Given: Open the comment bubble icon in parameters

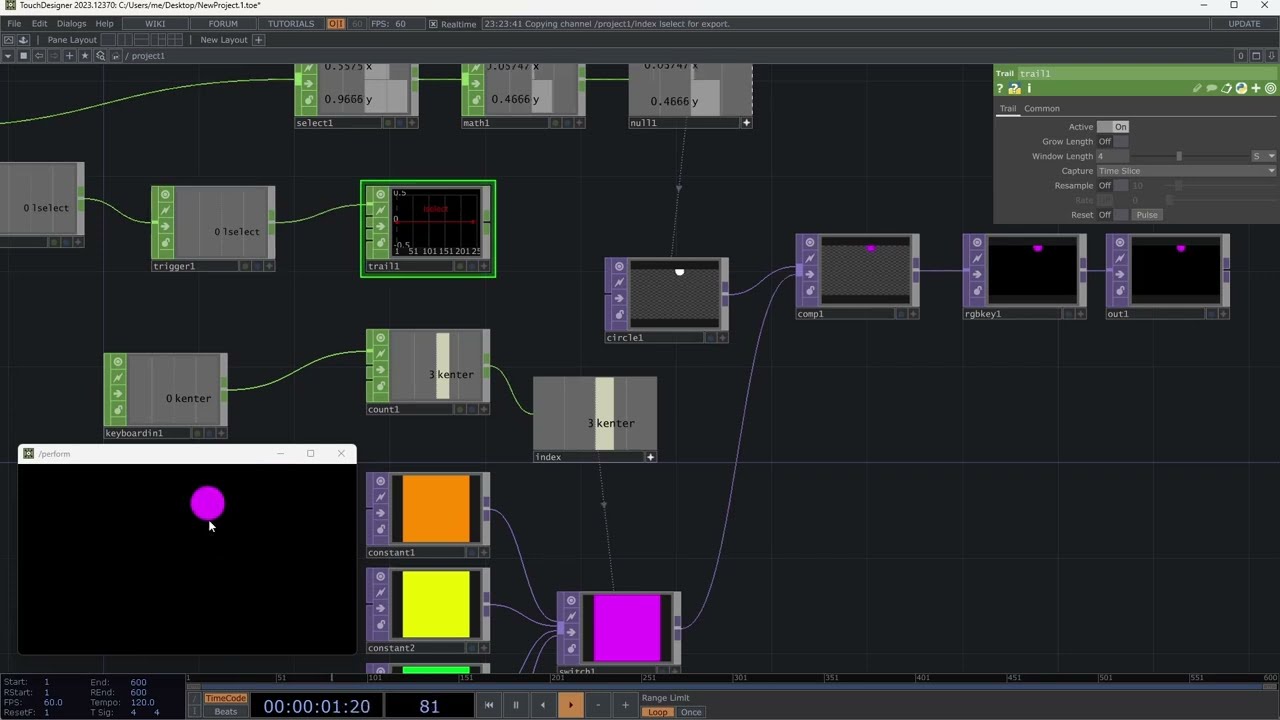Looking at the screenshot, I should (x=1211, y=88).
